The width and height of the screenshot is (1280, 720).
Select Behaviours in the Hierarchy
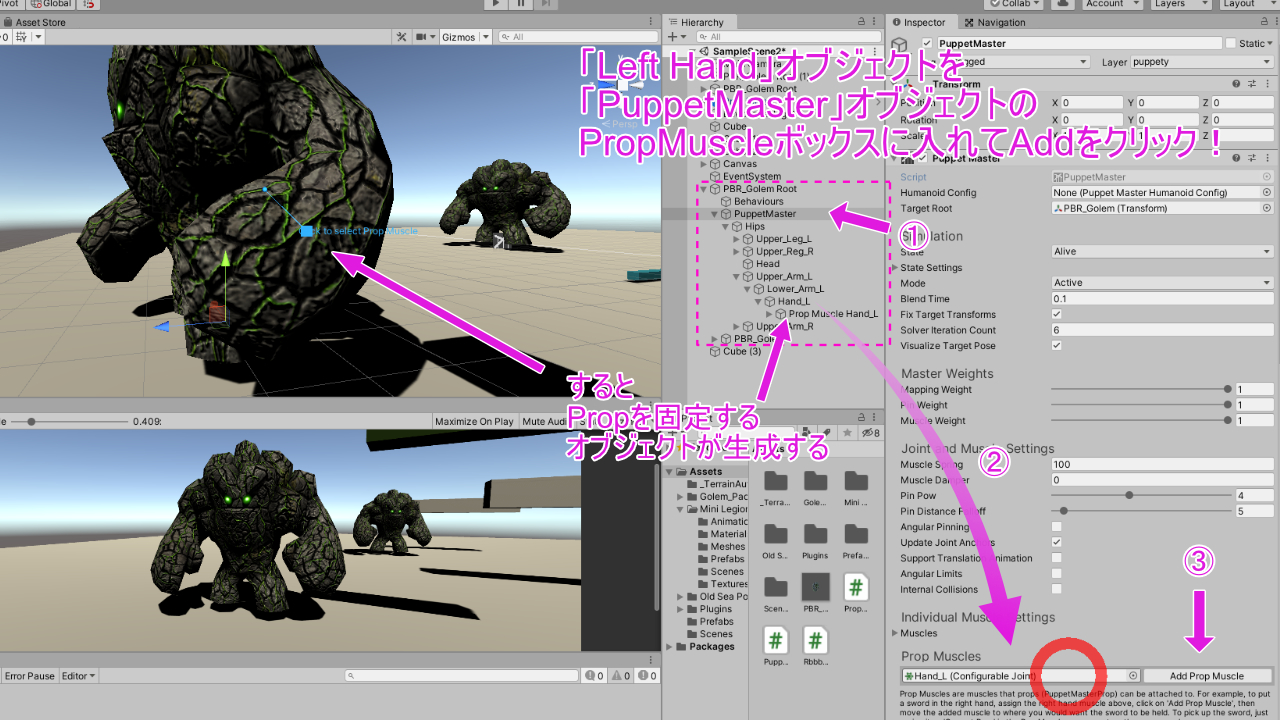click(x=759, y=201)
